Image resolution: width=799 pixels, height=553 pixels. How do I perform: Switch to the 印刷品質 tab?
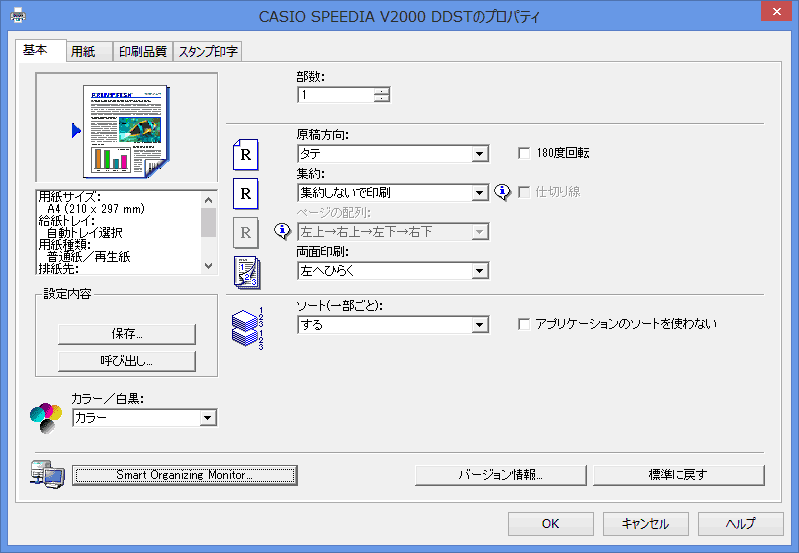tap(143, 51)
